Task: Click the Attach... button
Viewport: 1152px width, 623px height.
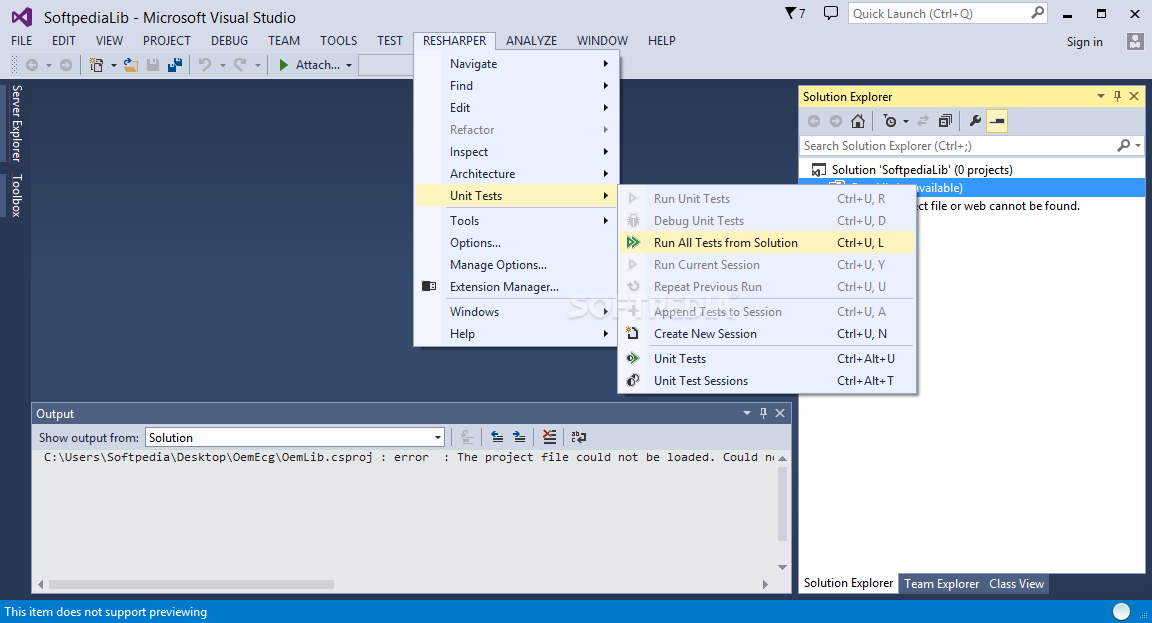Action: pyautogui.click(x=317, y=65)
